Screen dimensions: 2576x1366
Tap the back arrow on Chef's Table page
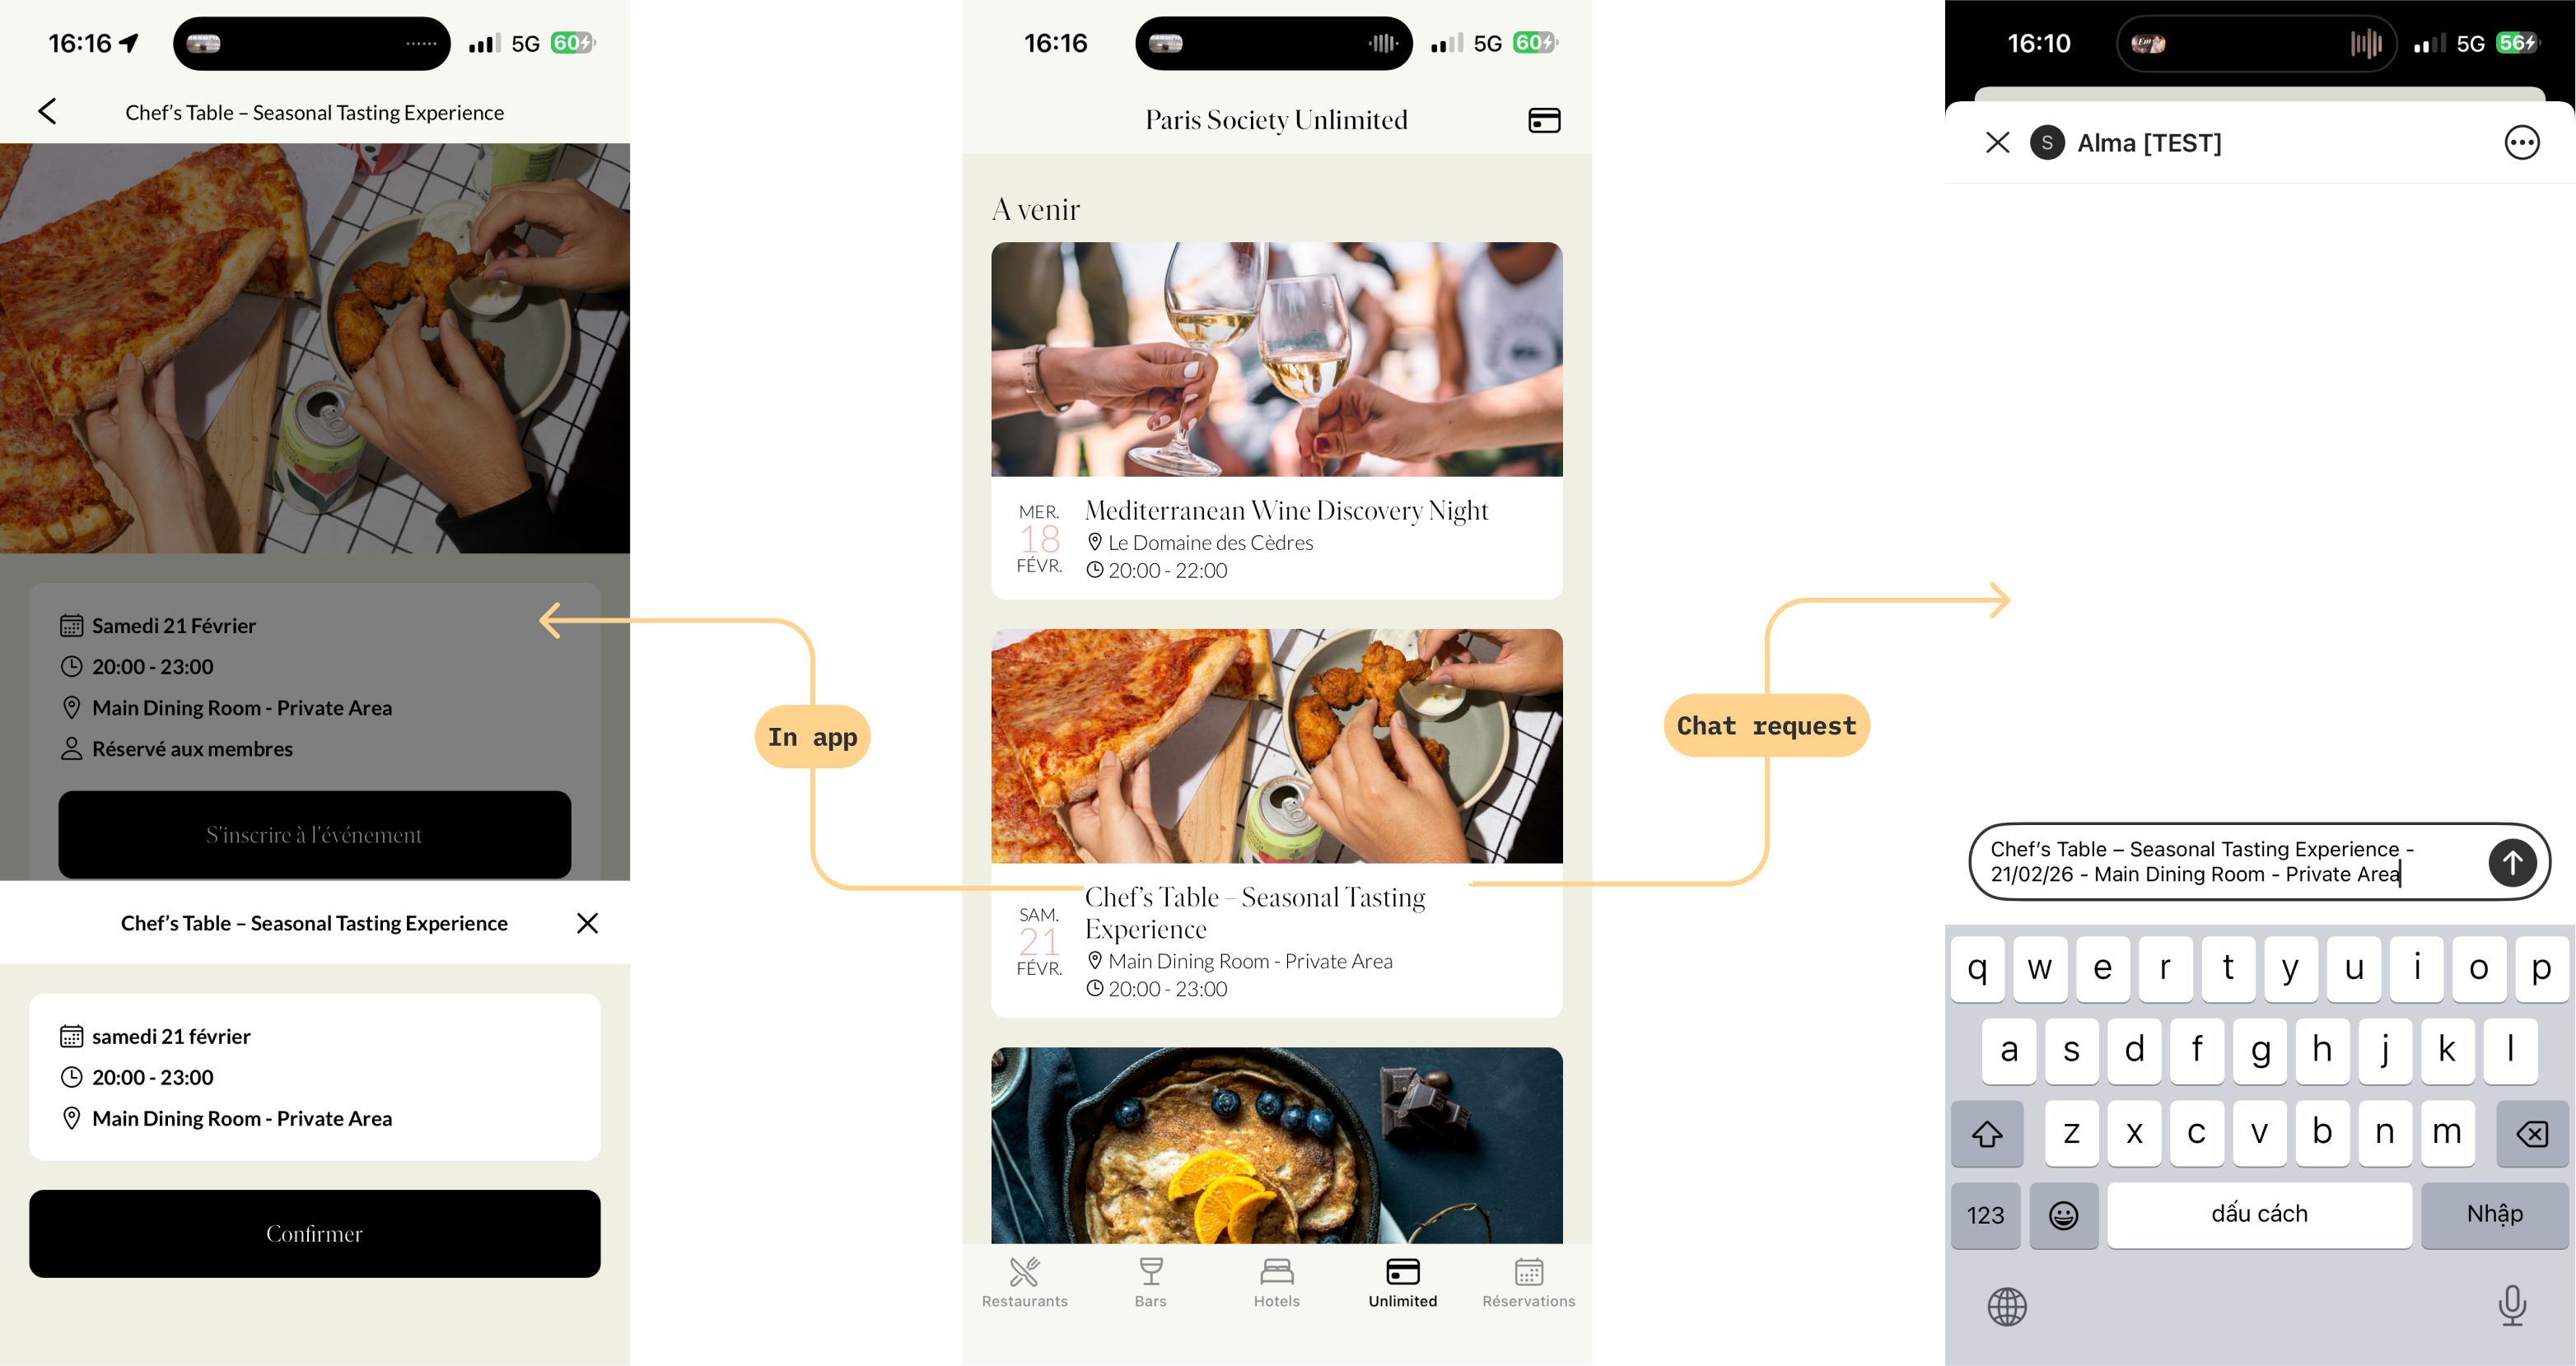(x=47, y=112)
